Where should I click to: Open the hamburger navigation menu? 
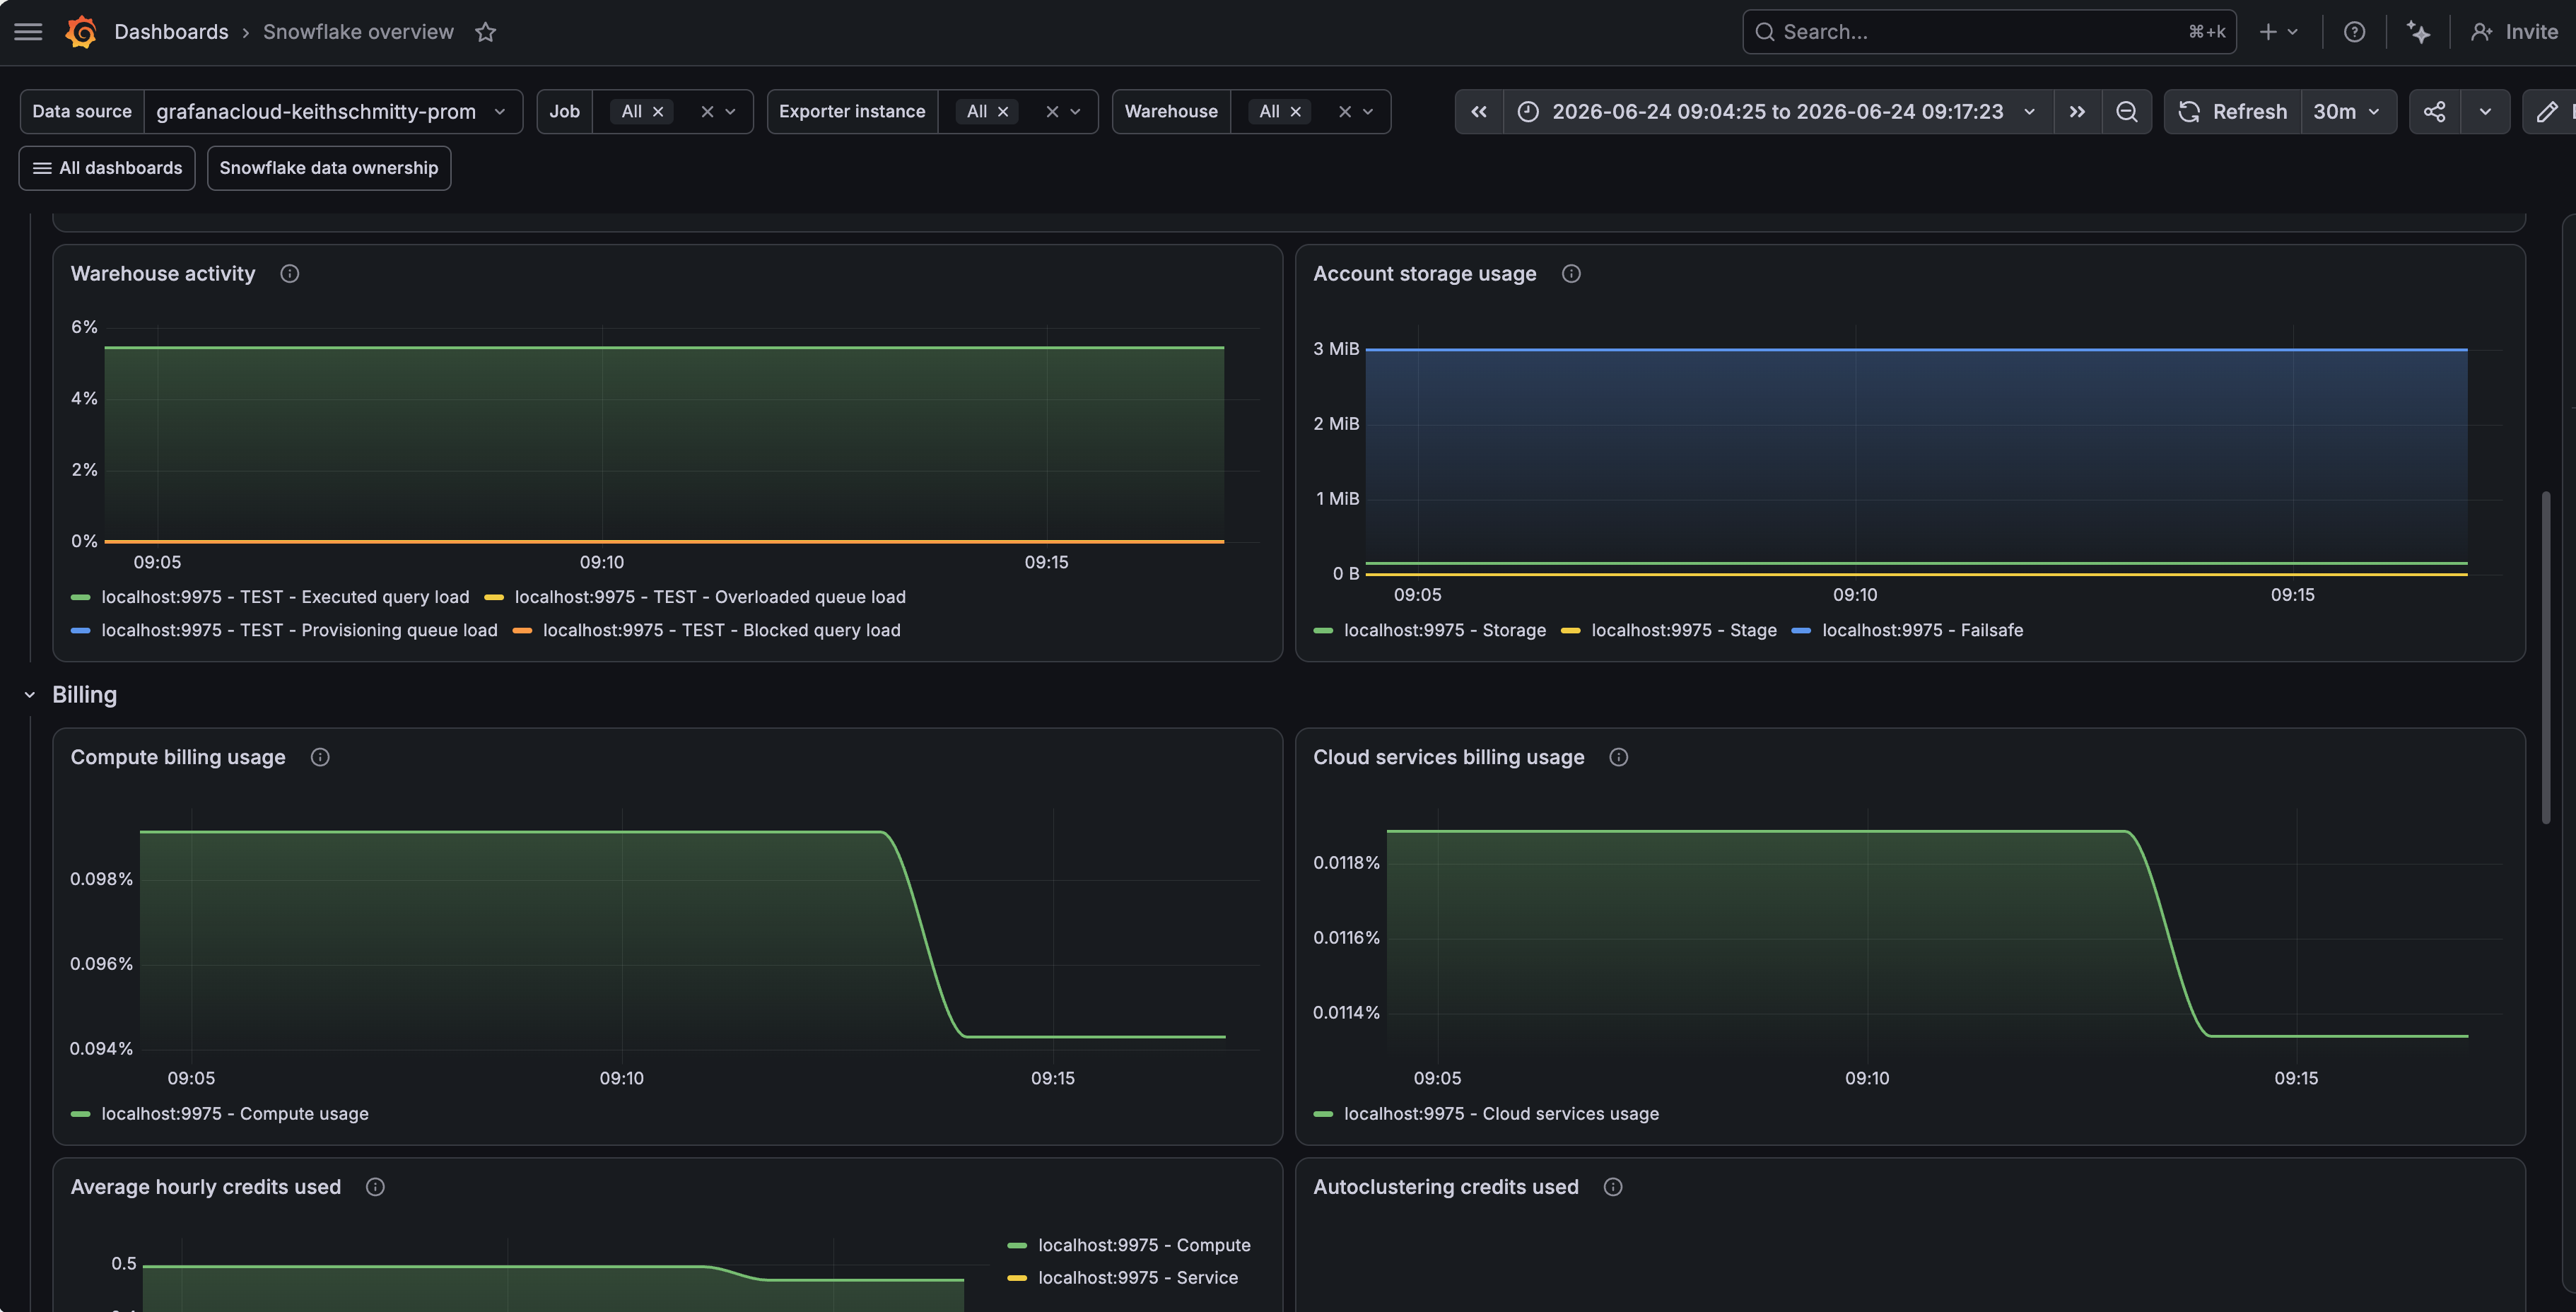point(28,32)
